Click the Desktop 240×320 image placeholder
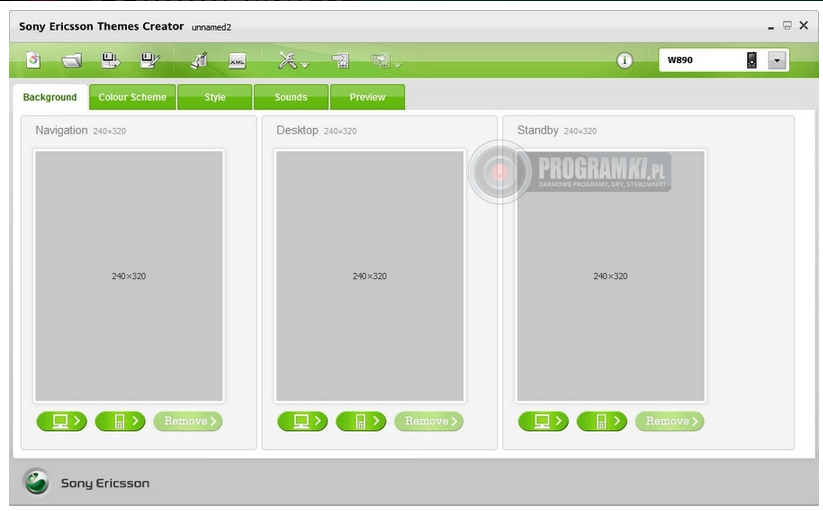The height and width of the screenshot is (511, 823). pos(370,276)
